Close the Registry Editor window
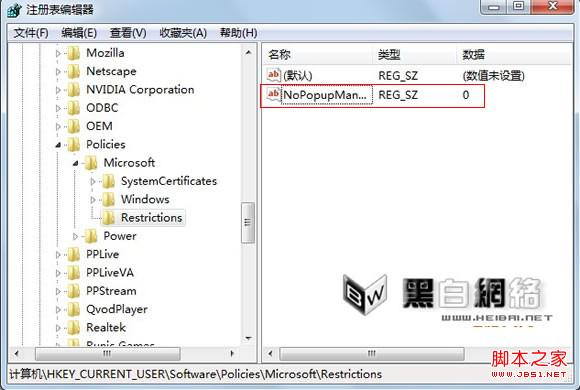This screenshot has width=580, height=390. coord(553,7)
